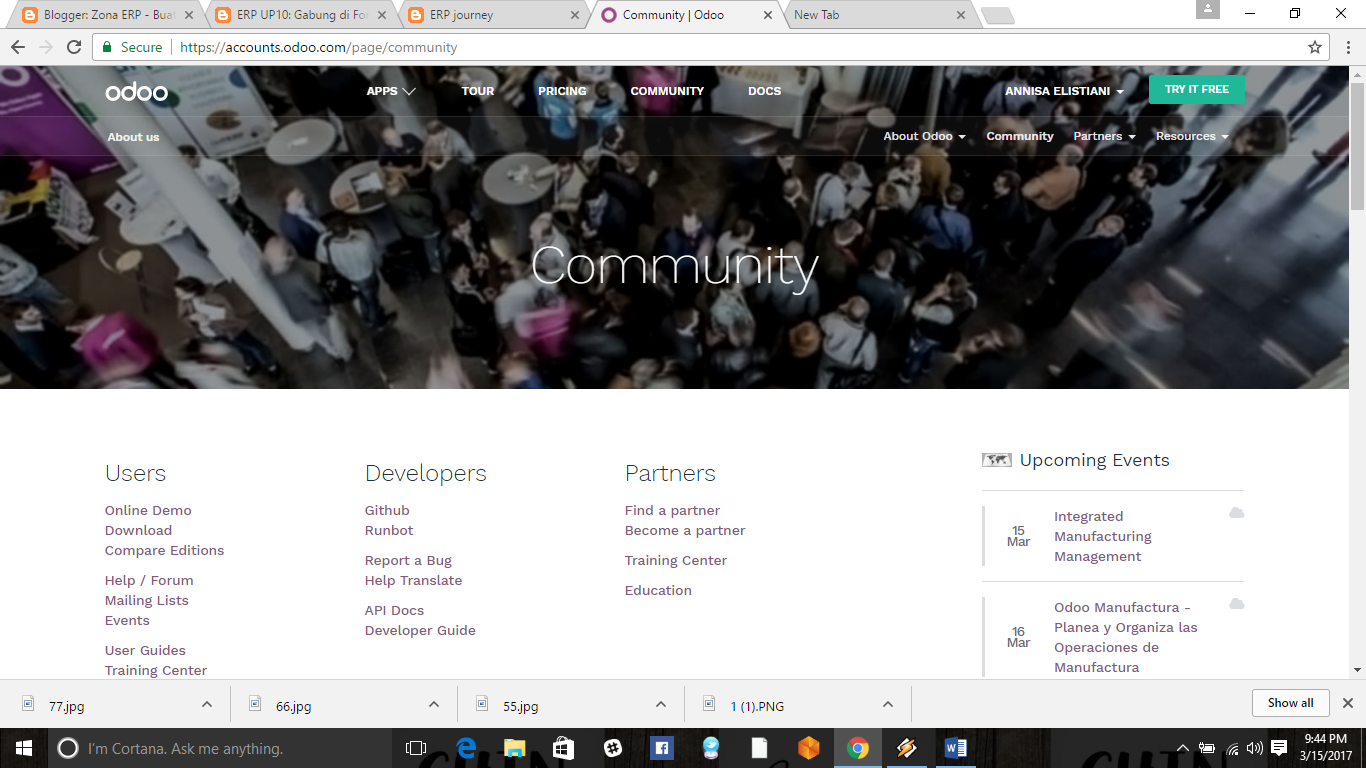Expand the APPS dropdown menu

pos(391,91)
